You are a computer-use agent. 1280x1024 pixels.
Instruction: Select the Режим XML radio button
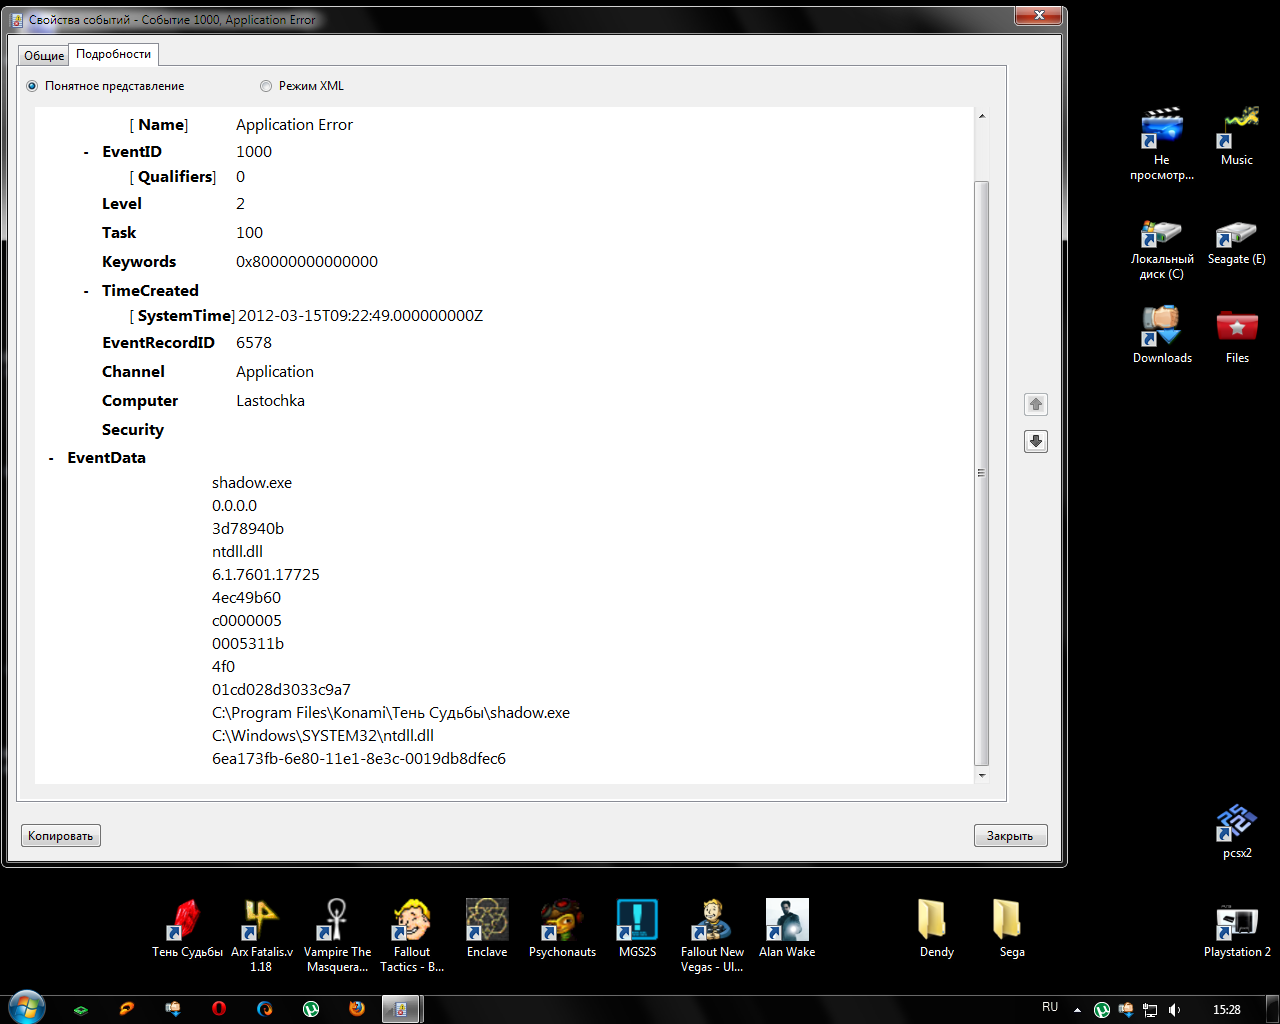266,86
